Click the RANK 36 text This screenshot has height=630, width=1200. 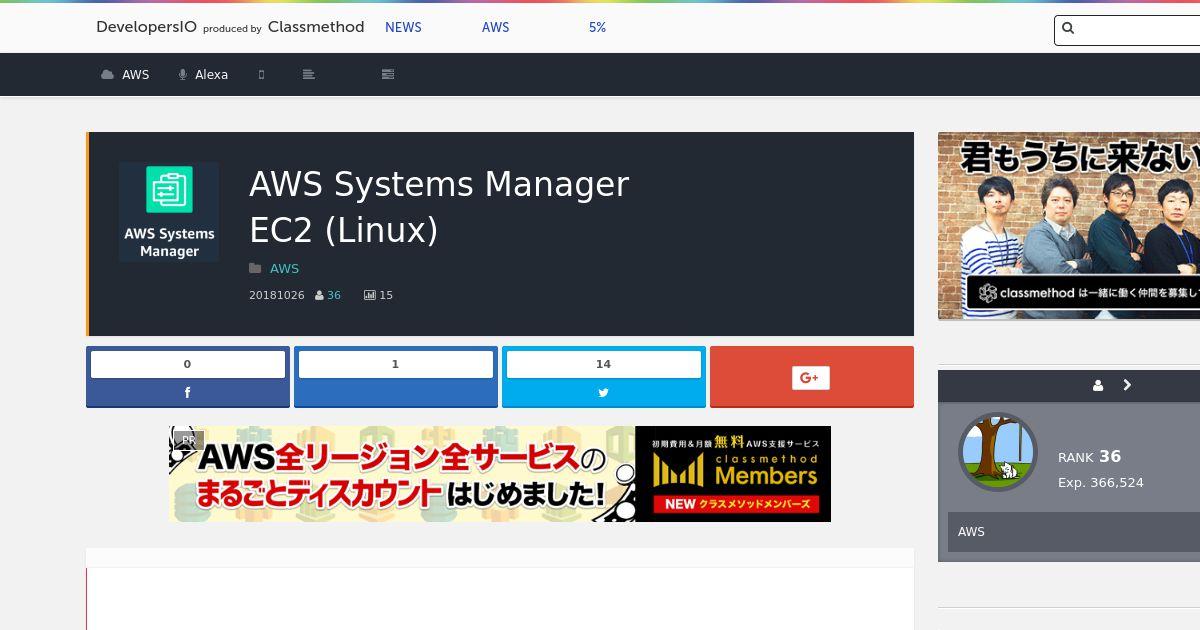coord(1090,457)
